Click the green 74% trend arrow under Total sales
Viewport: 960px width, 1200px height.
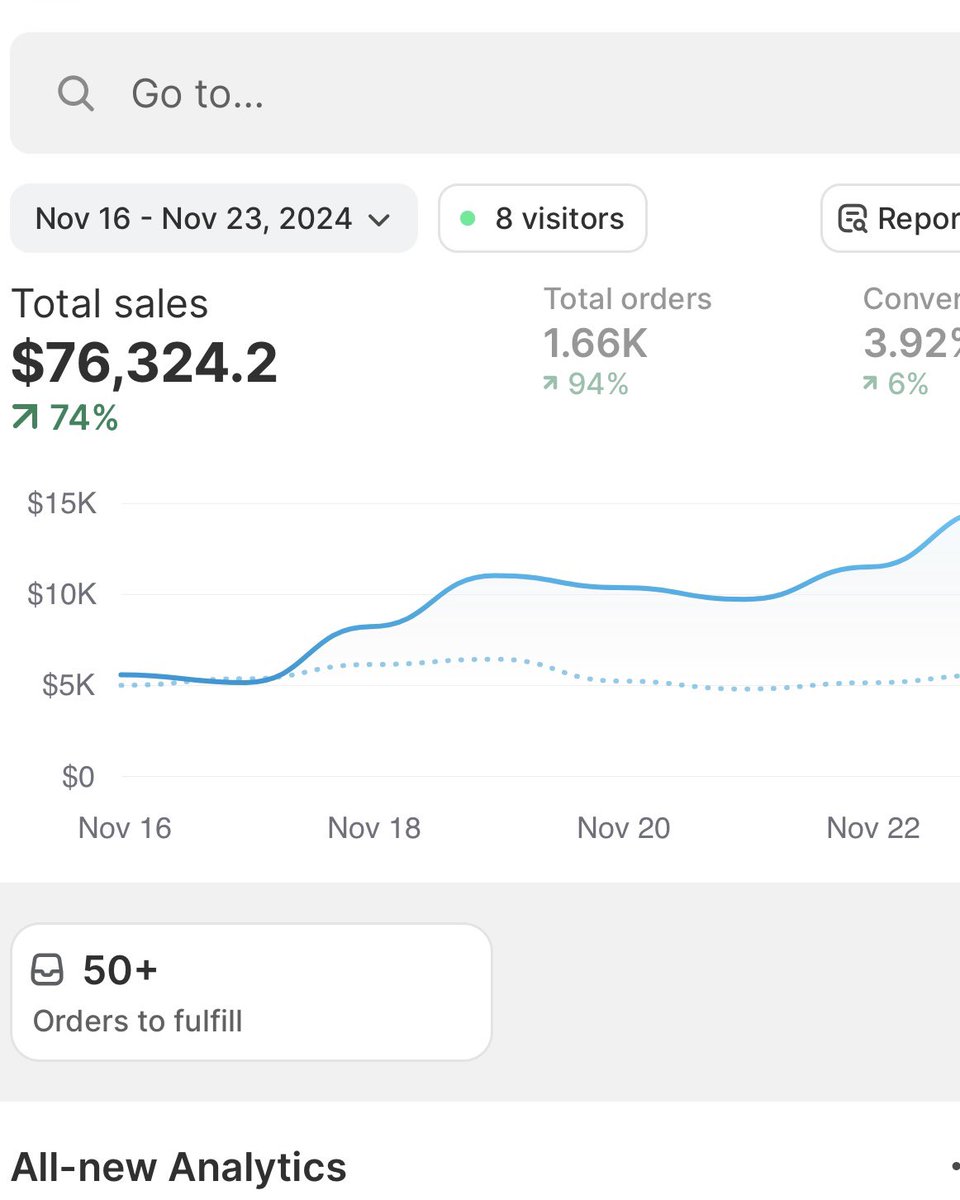pos(24,418)
